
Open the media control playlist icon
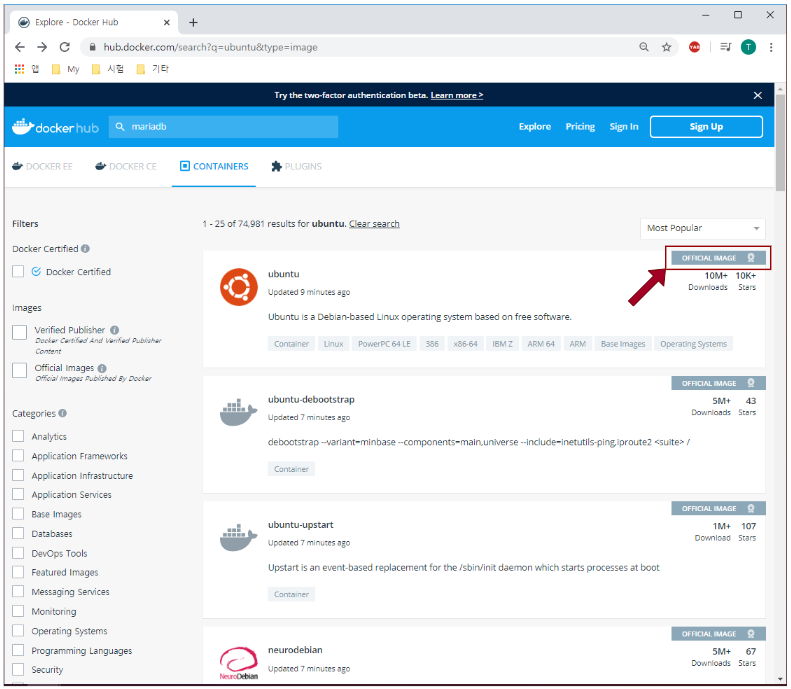point(725,47)
